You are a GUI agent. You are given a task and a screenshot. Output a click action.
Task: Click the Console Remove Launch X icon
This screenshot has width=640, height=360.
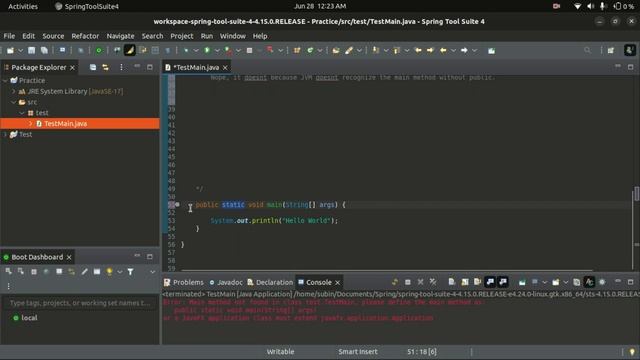[420, 282]
